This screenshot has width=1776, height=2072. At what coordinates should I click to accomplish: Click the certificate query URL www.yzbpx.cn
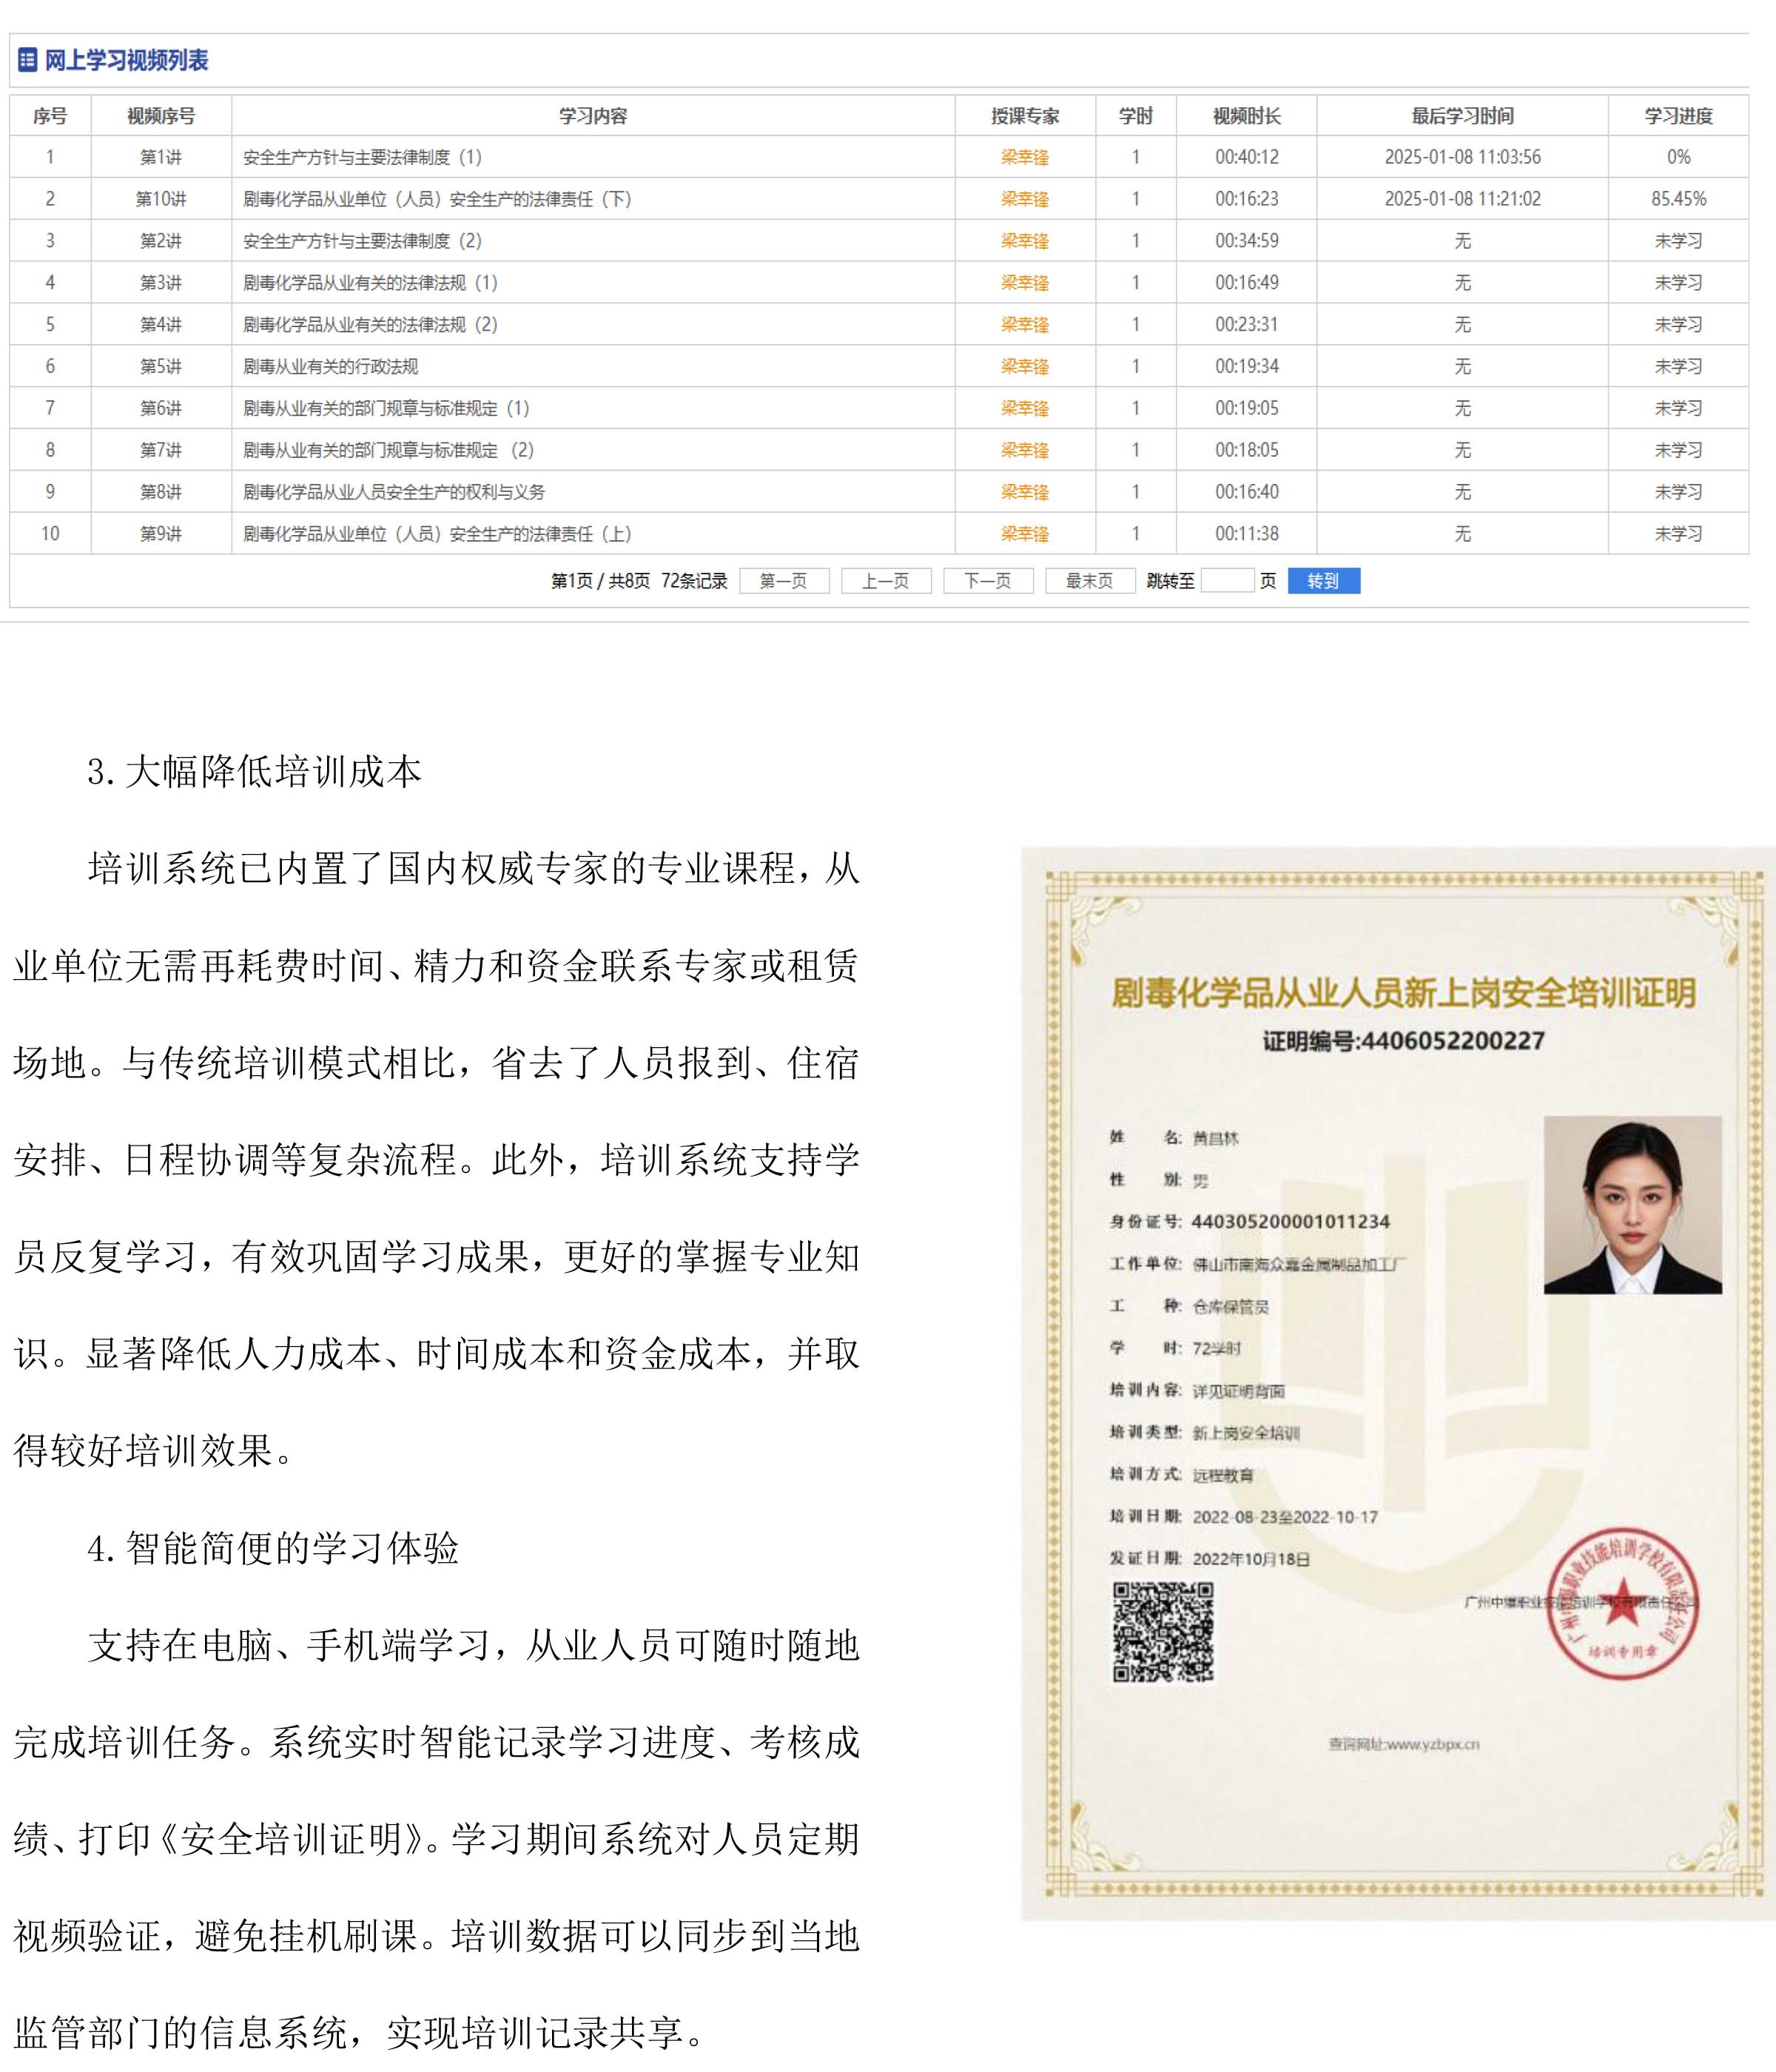point(1432,1744)
